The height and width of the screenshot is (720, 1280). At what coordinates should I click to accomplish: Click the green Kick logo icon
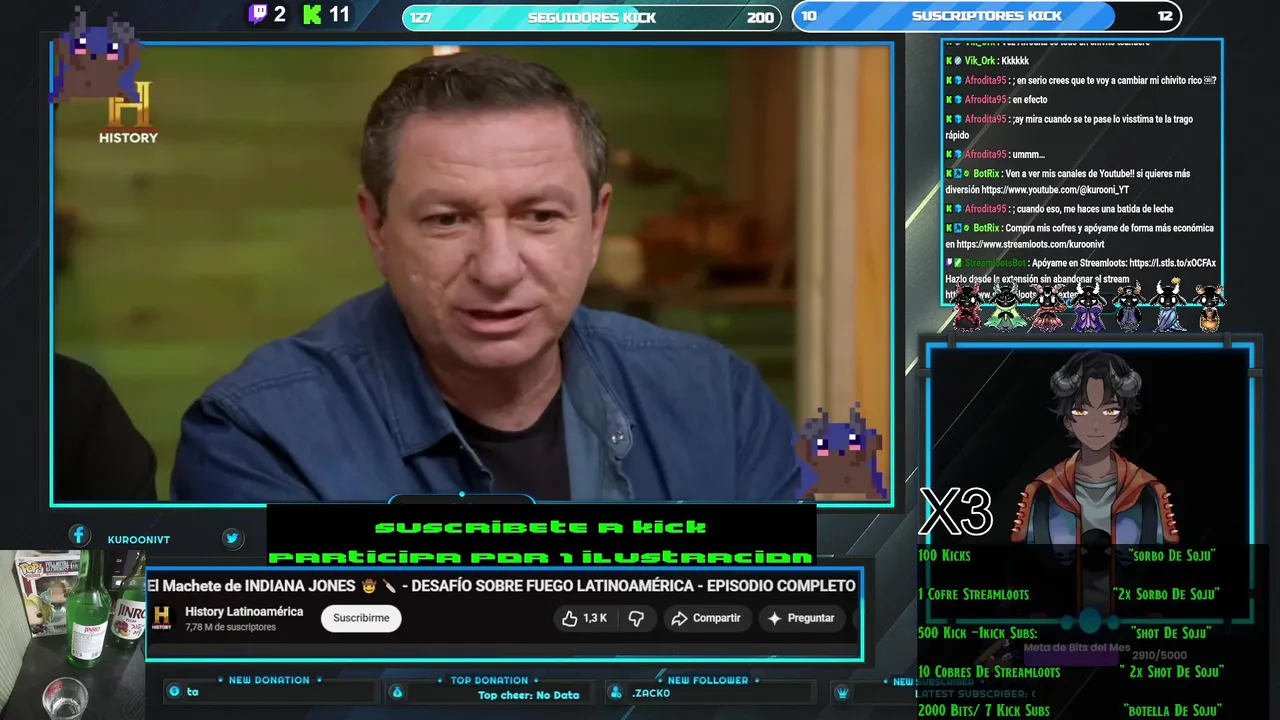coord(313,14)
